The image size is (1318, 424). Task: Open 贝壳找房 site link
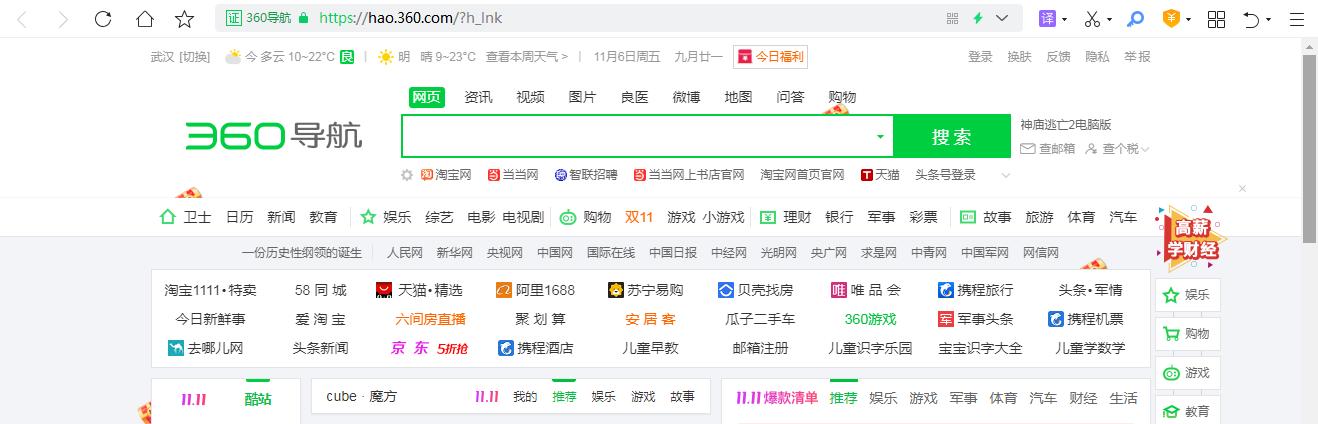coord(755,290)
